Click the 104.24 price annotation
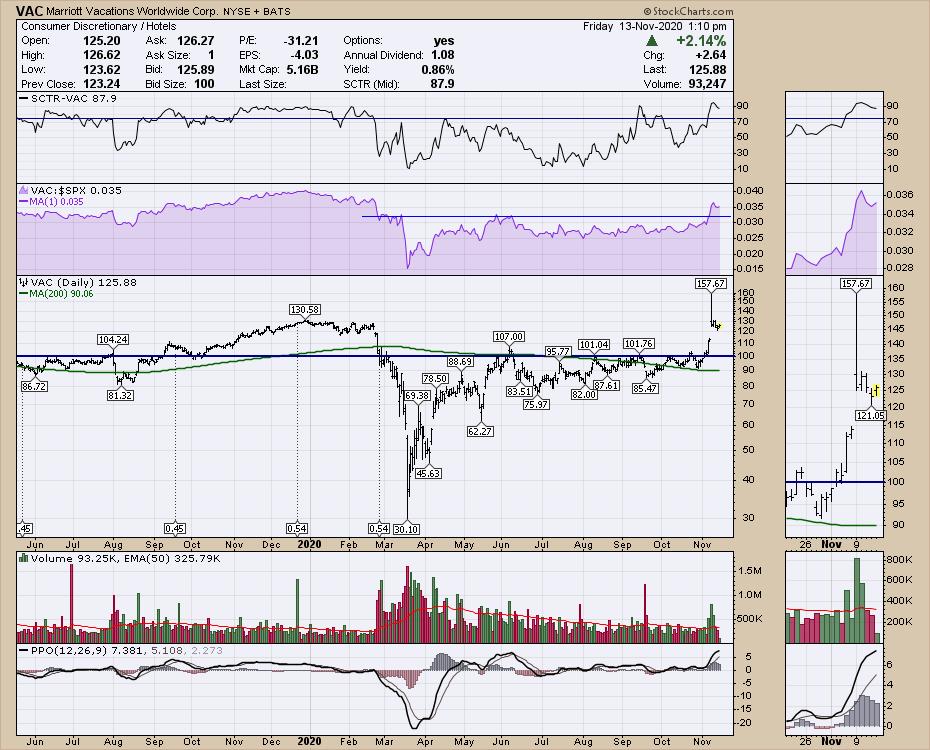This screenshot has height=750, width=930. [112, 340]
